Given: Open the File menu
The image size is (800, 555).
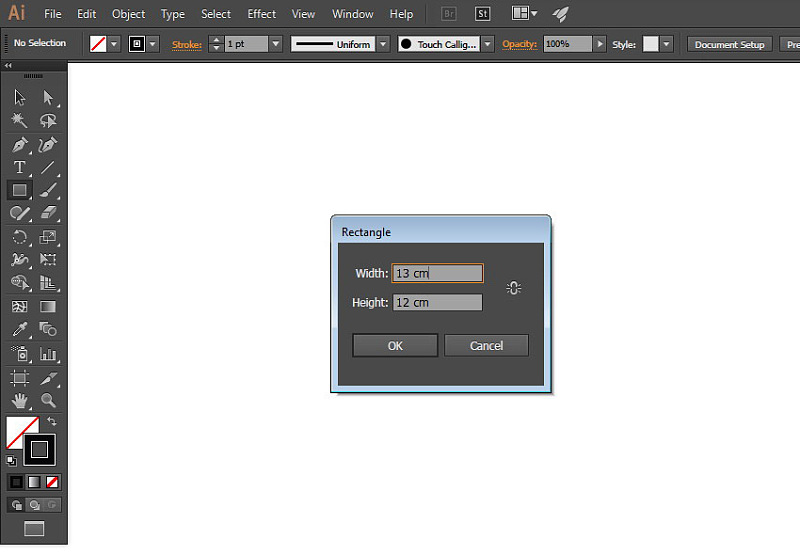Looking at the screenshot, I should (x=53, y=14).
